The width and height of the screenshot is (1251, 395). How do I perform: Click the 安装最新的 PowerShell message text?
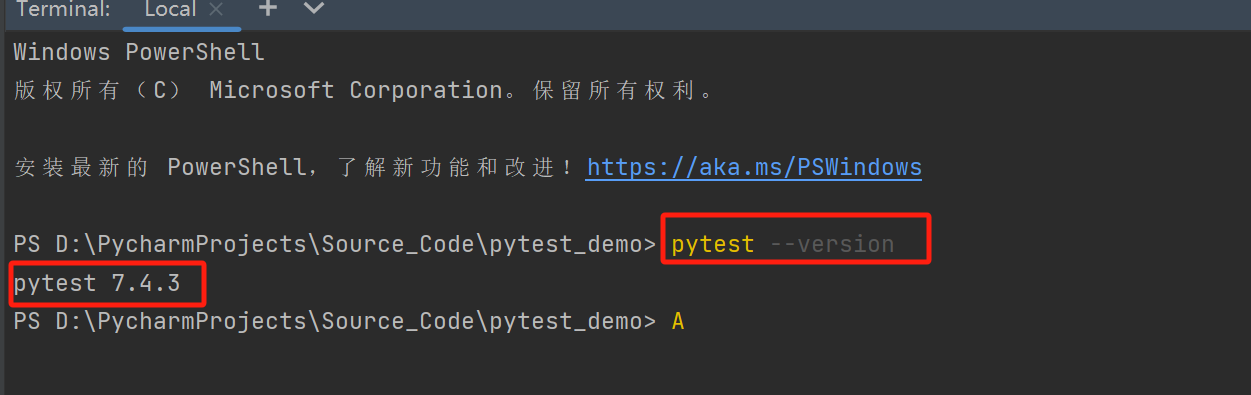[159, 167]
